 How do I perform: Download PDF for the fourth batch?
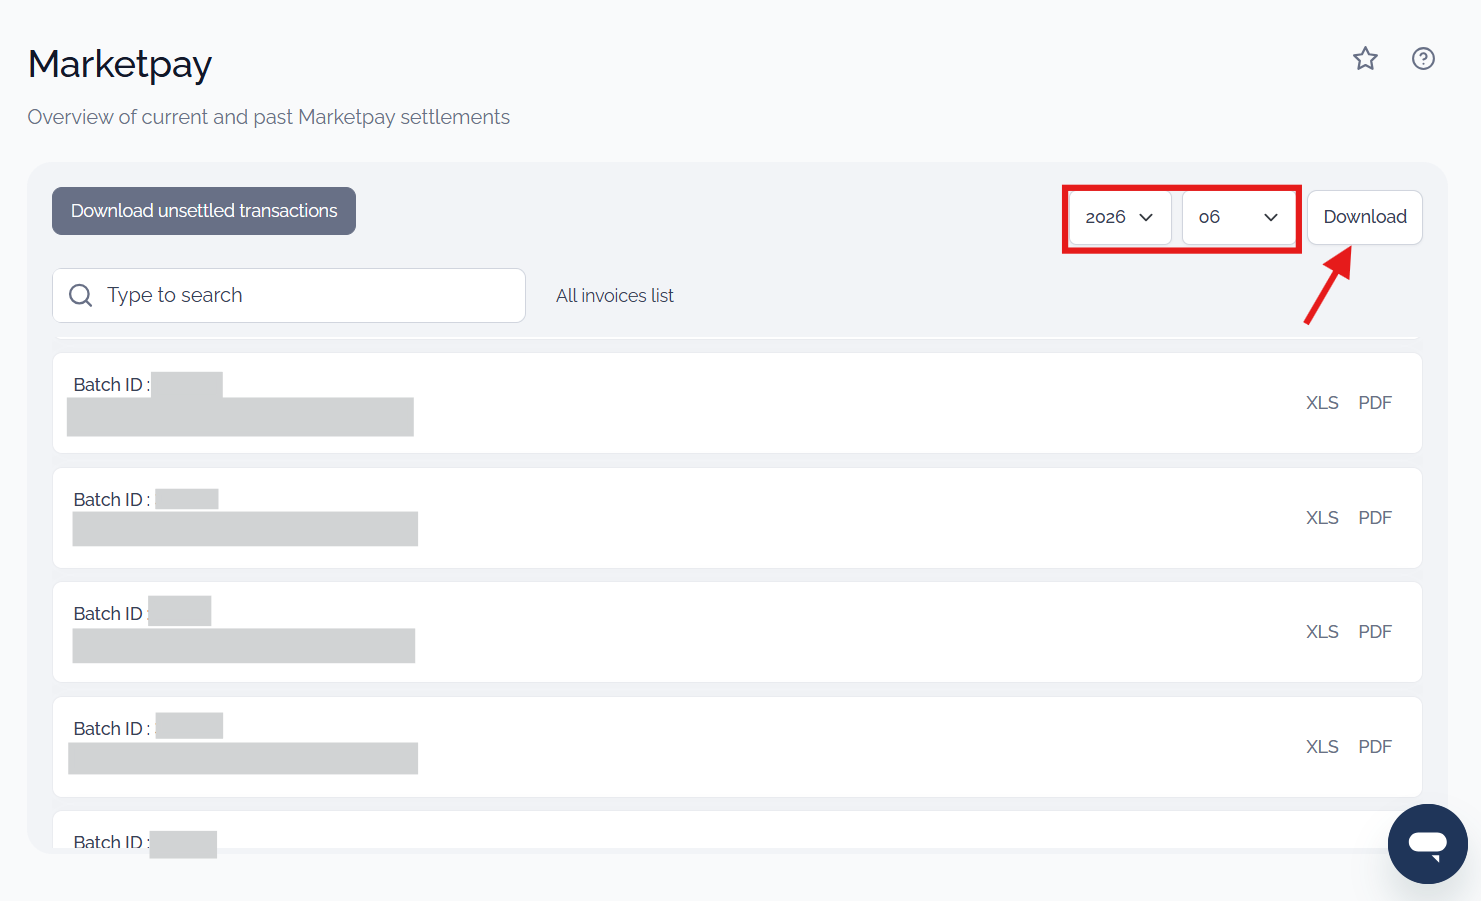(1375, 747)
